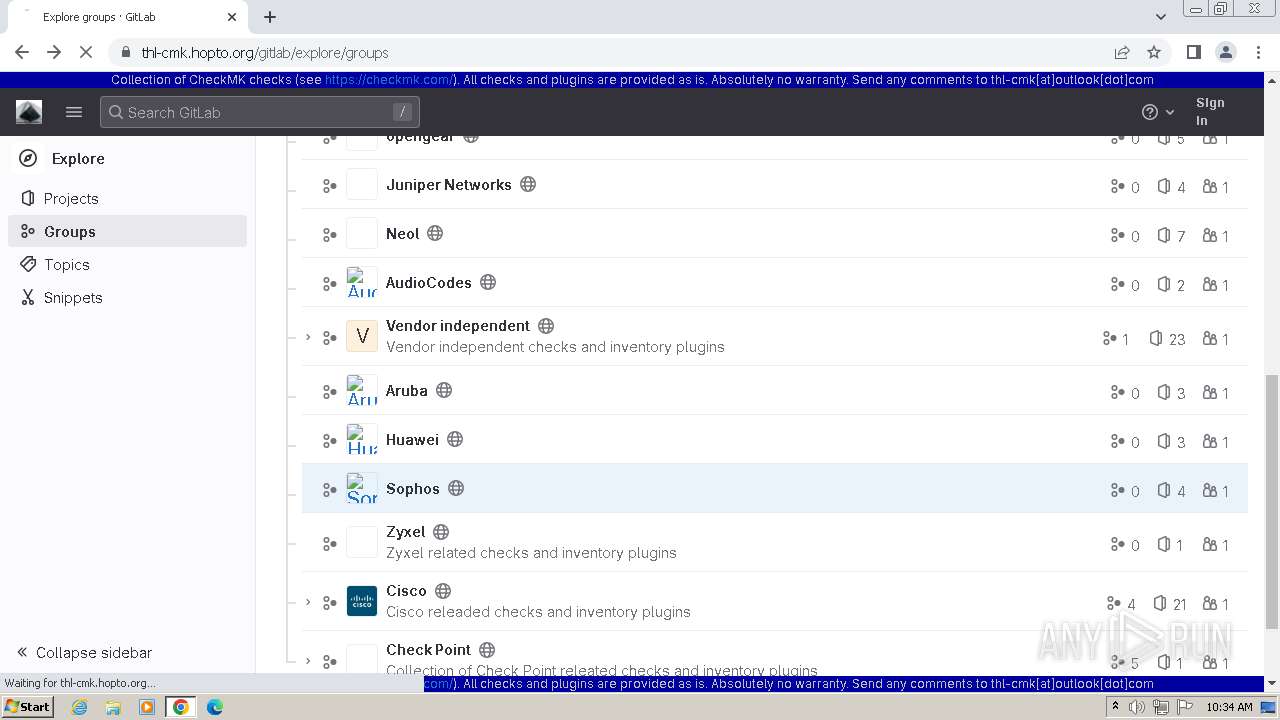Open checkmk.com link in banner
1280x720 pixels.
coord(389,79)
